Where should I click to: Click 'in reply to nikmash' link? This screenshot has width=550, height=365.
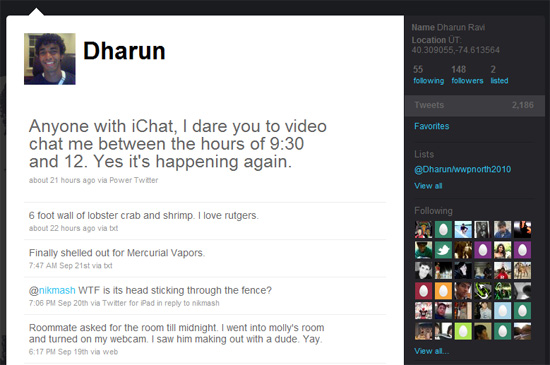coord(188,303)
